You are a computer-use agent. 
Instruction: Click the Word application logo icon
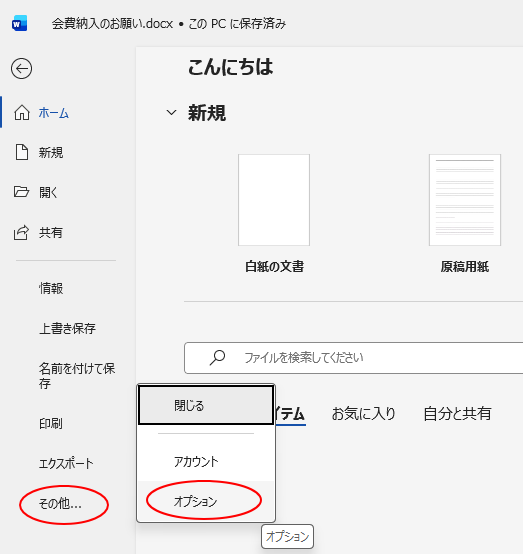[19, 24]
